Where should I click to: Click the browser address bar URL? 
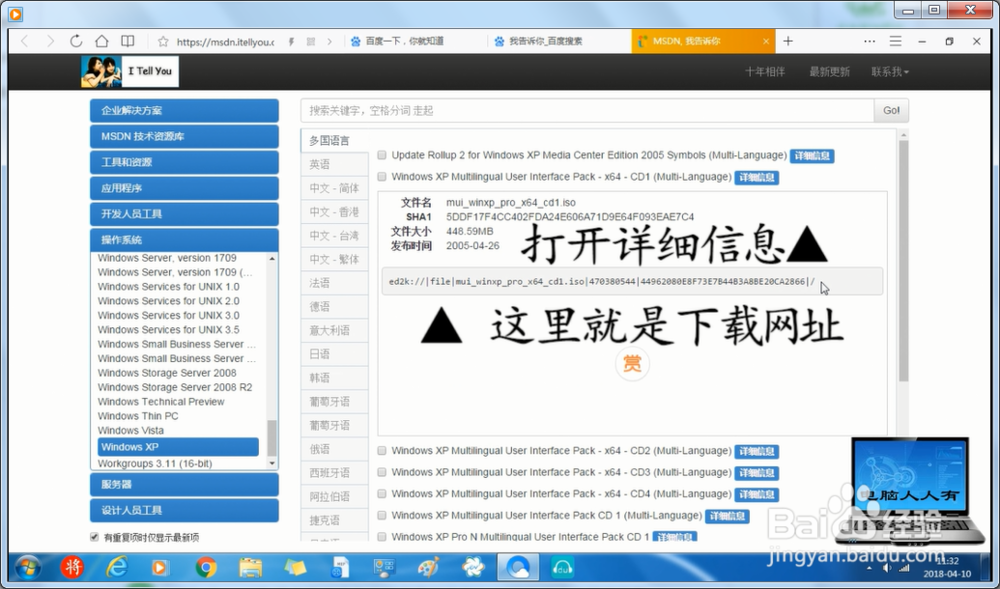point(224,41)
